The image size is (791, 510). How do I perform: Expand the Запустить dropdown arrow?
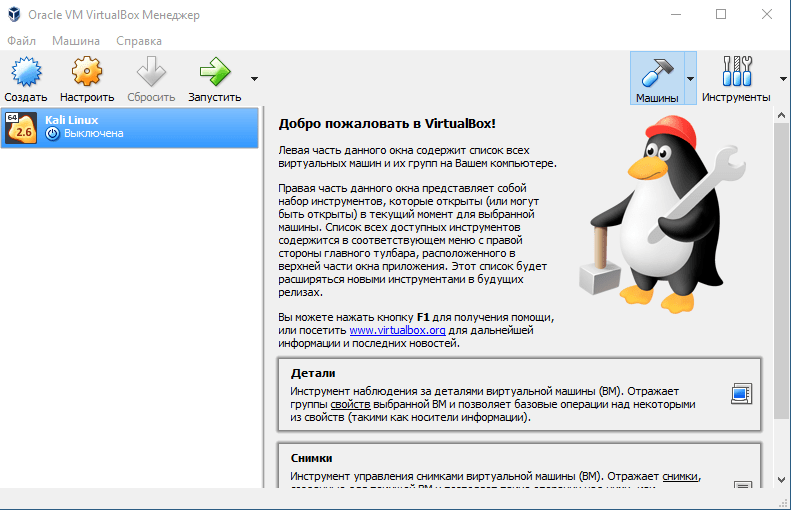point(254,79)
